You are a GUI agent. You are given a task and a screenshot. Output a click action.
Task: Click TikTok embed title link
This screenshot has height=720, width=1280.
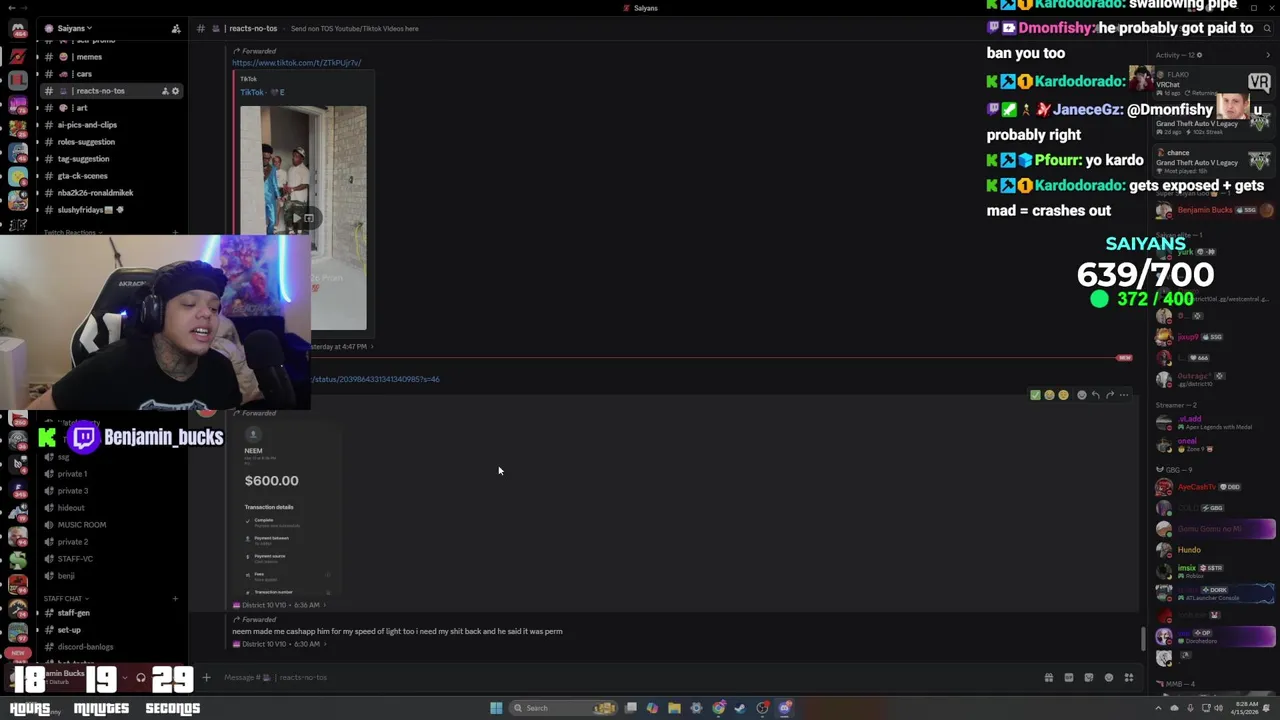262,92
